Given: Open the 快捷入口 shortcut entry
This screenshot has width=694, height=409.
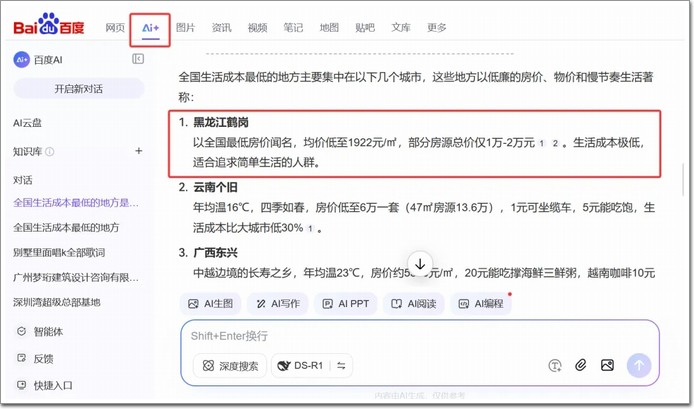Looking at the screenshot, I should tap(52, 385).
